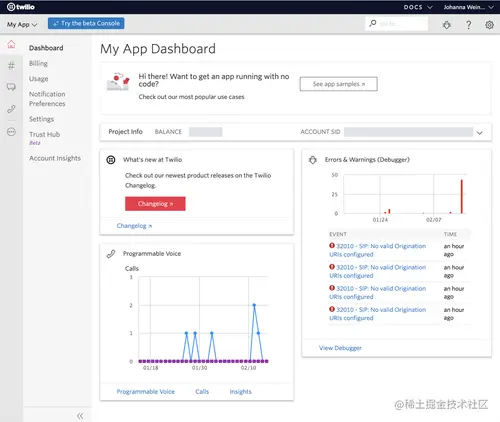Image resolution: width=500 pixels, height=422 pixels.
Task: Click See app samples button
Action: click(339, 84)
